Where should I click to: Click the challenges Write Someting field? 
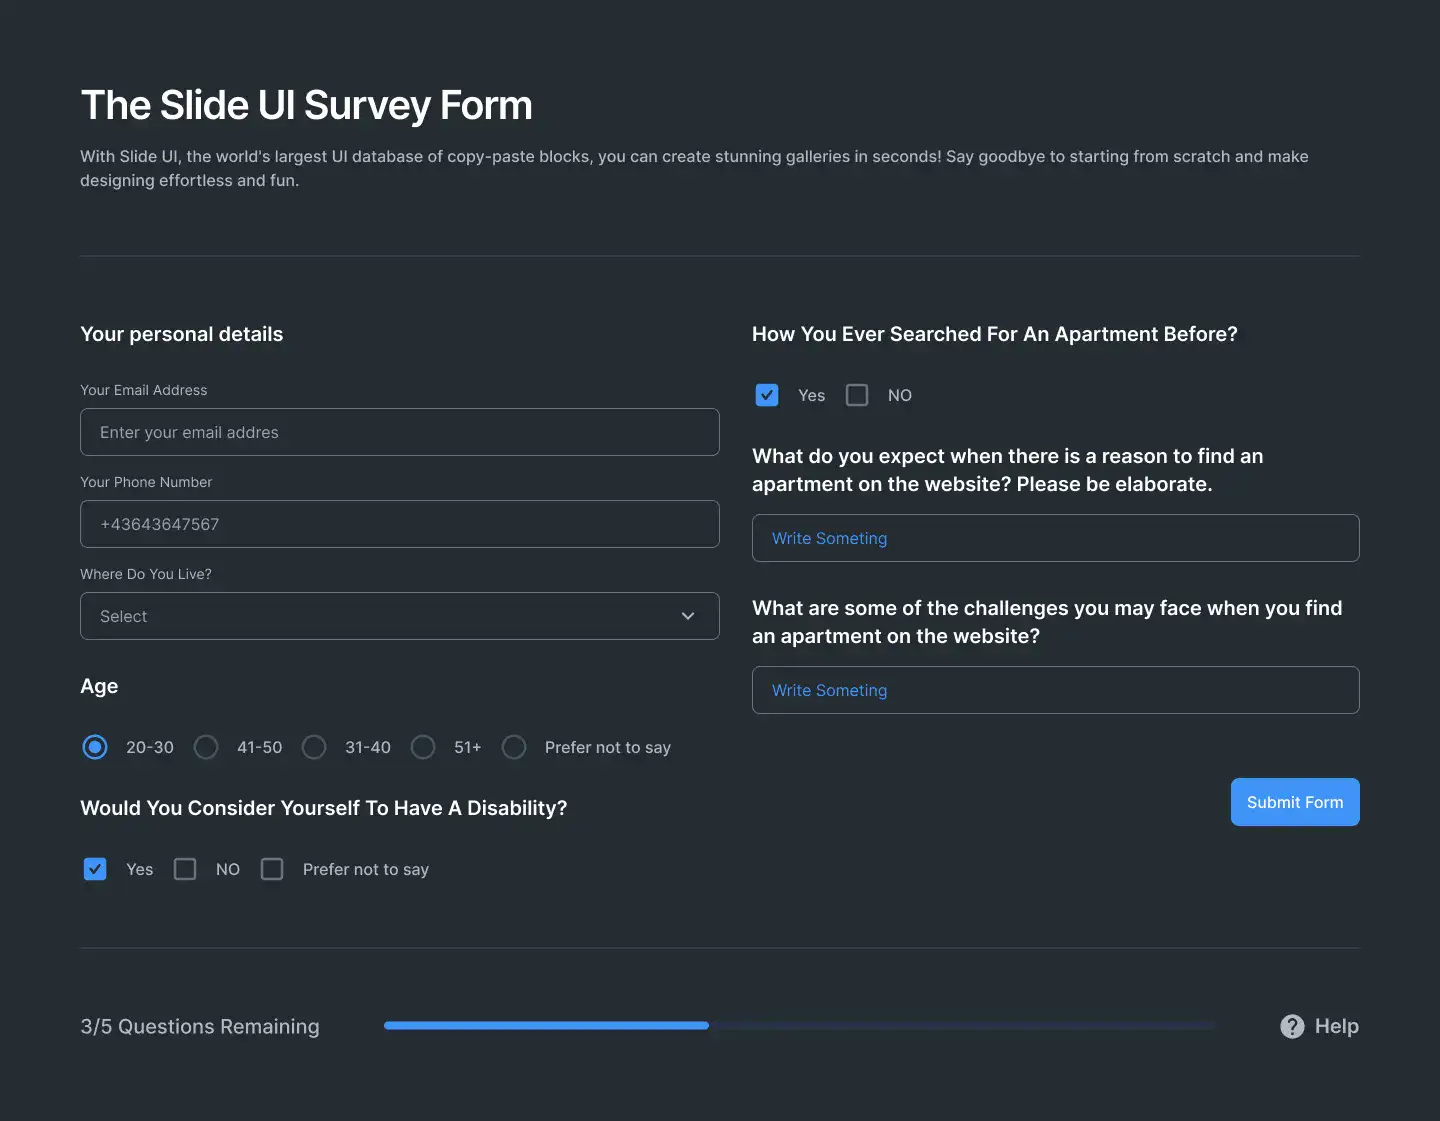pos(1056,690)
